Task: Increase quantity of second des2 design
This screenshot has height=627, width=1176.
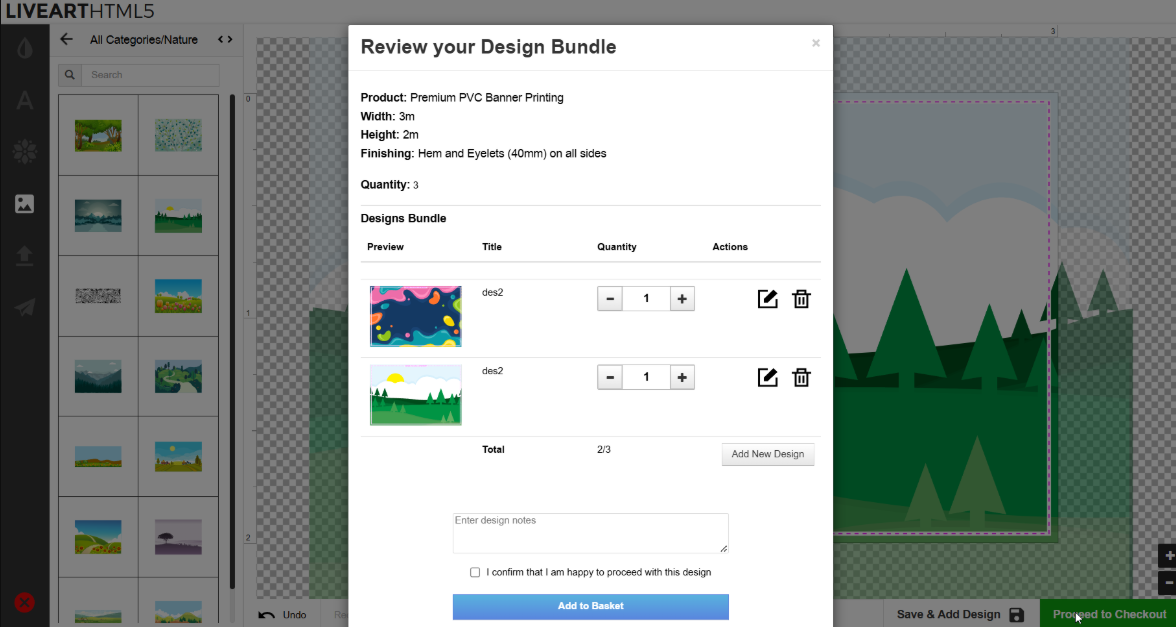Action: 682,377
